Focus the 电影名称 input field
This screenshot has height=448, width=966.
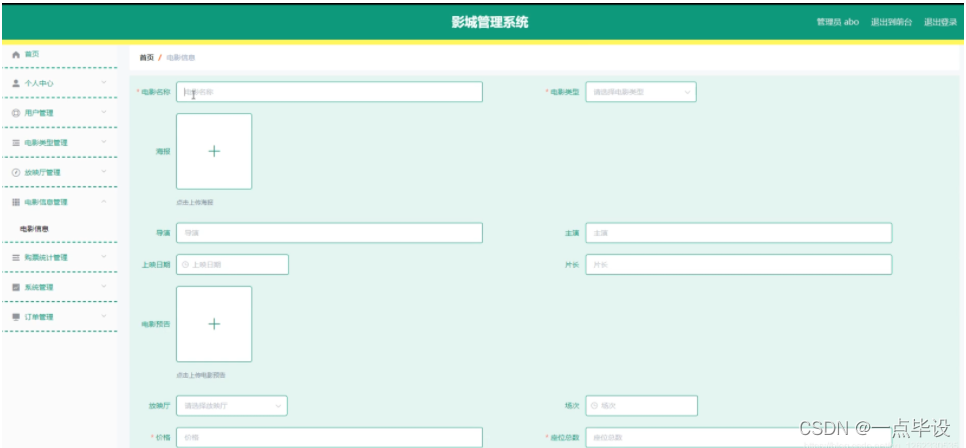pos(329,92)
